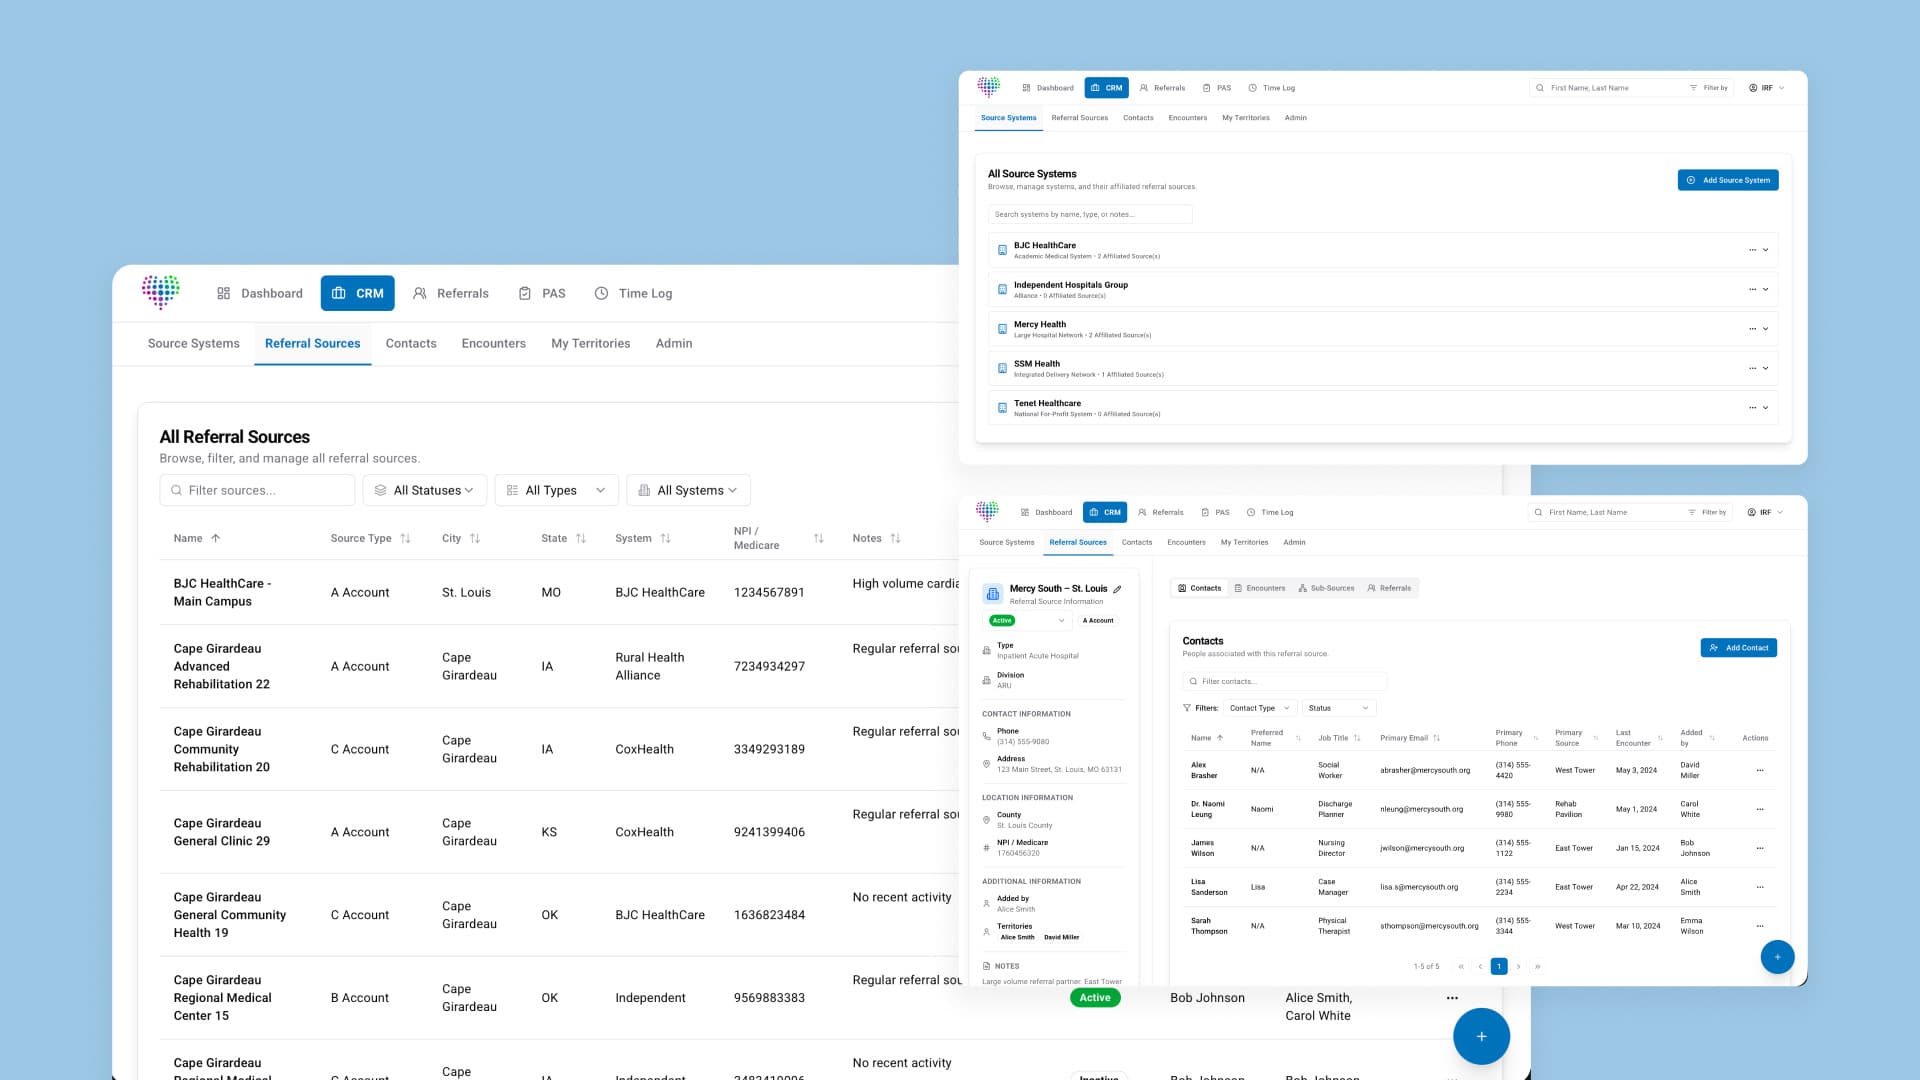Open the Contact Type filter dropdown
Screen dimensions: 1920x1080
click(x=1260, y=708)
